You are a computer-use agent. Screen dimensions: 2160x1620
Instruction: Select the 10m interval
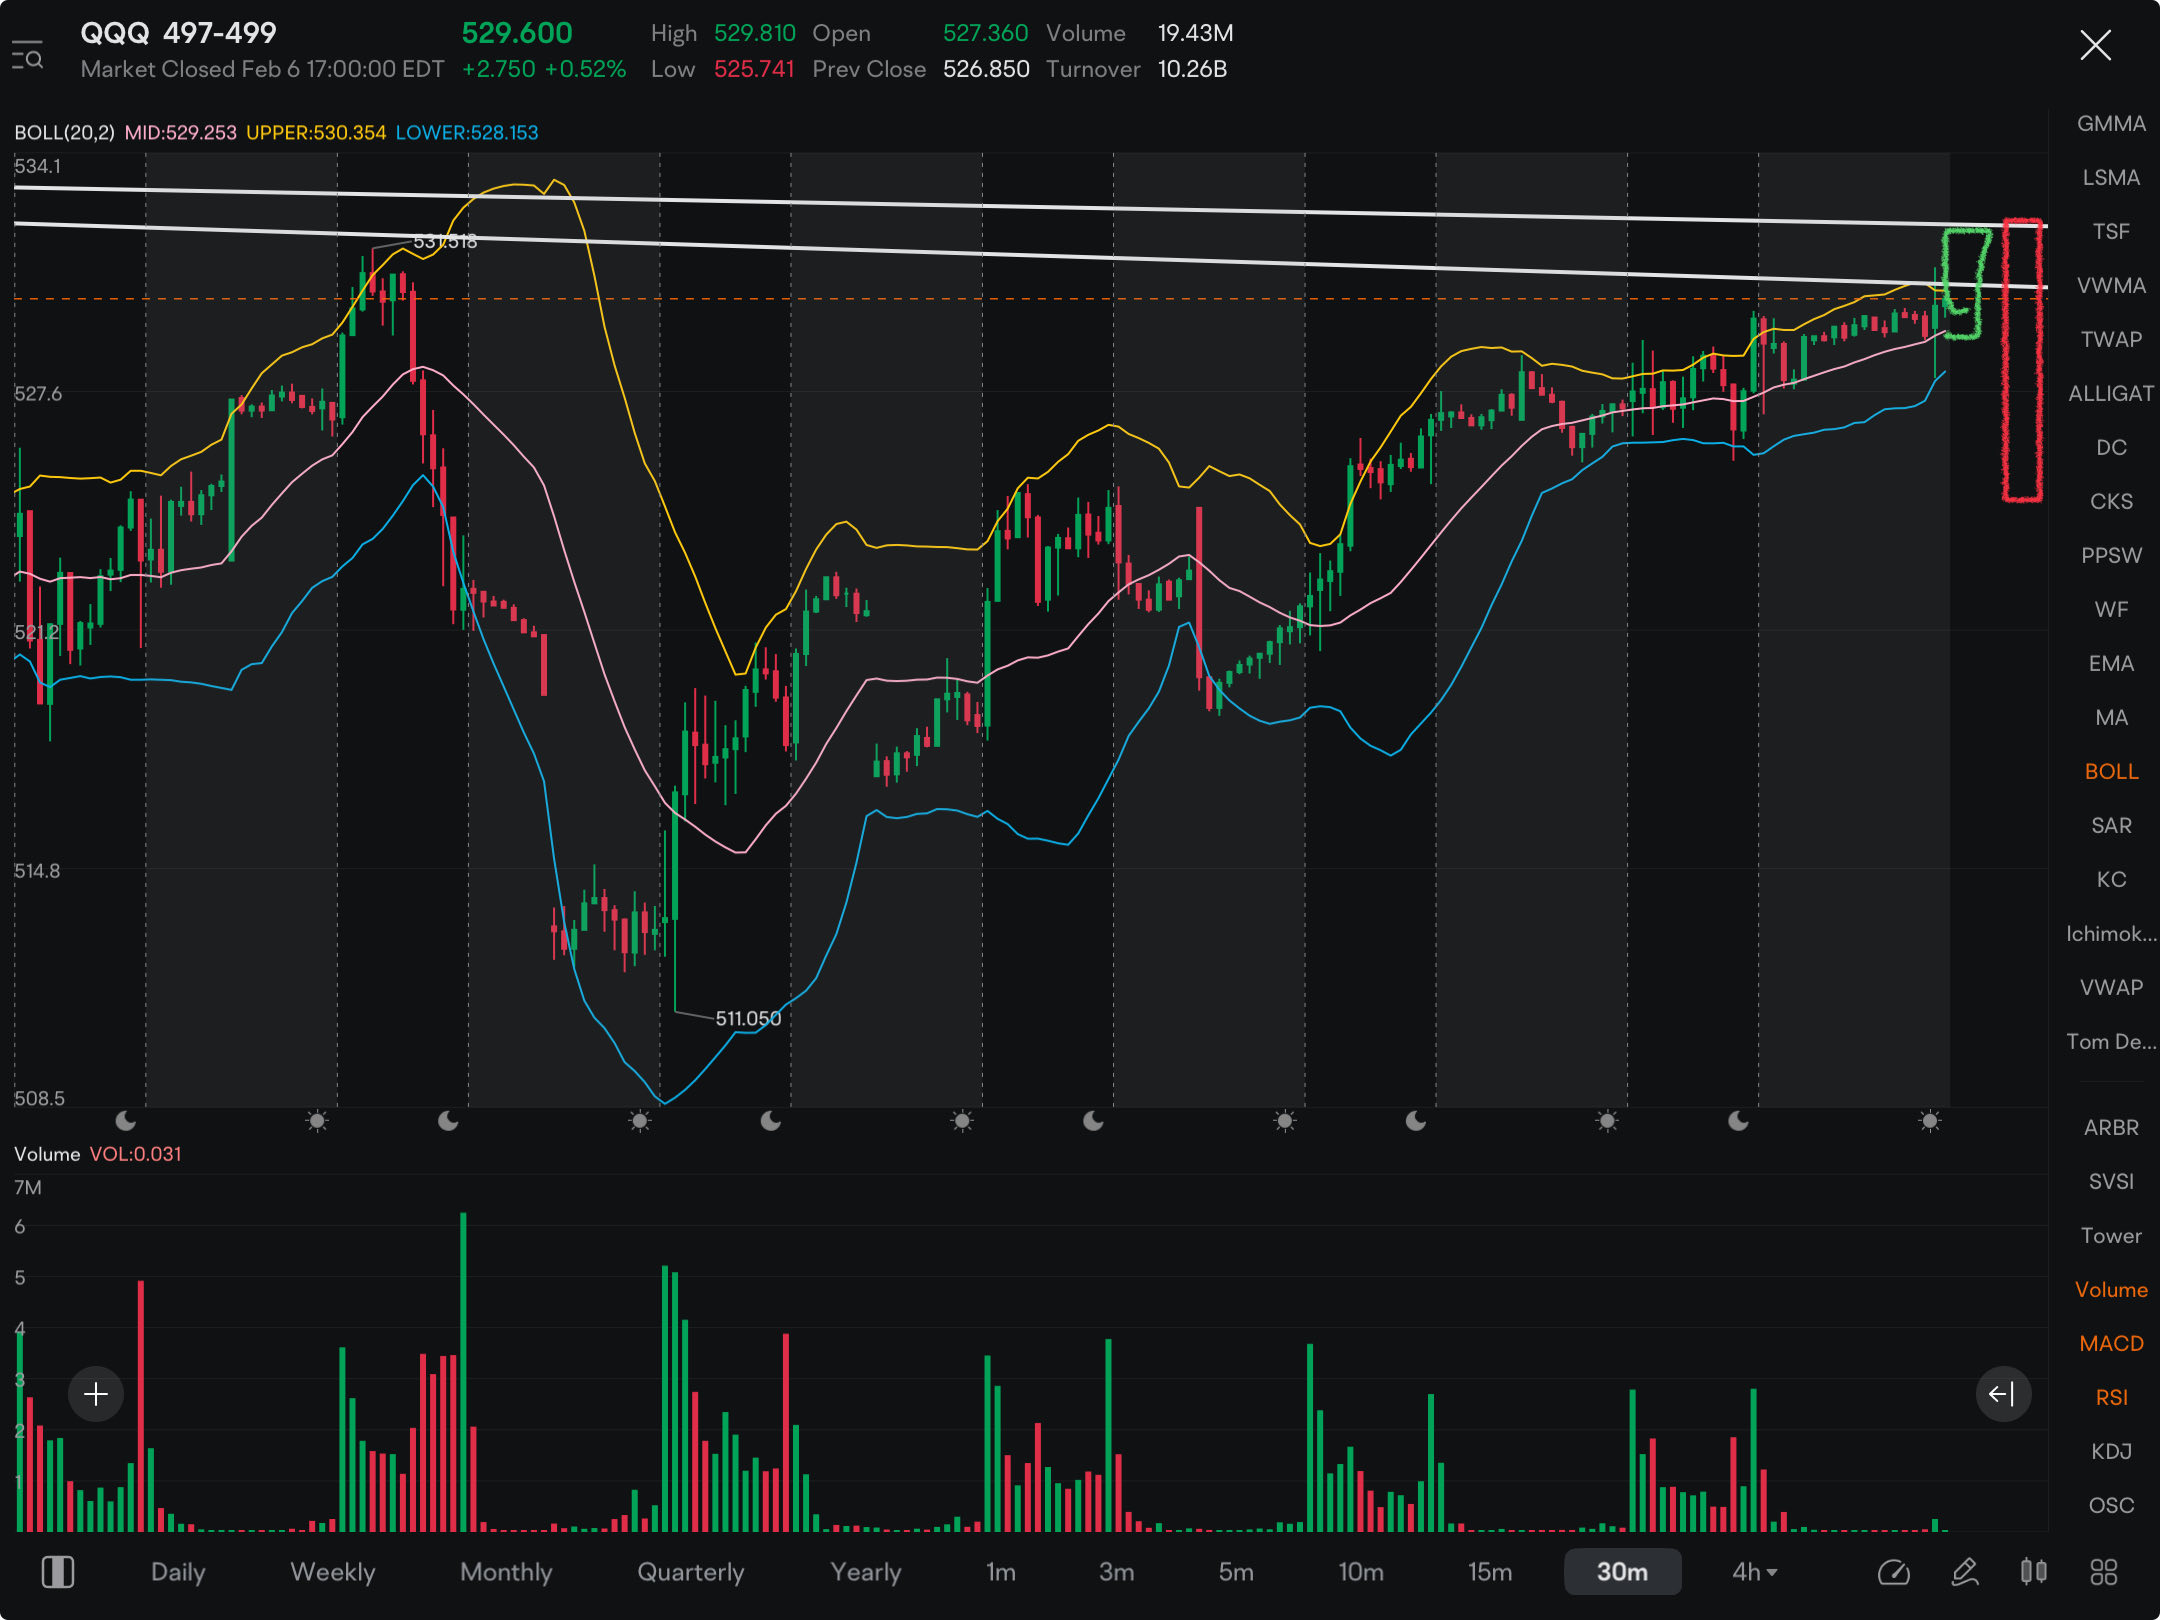pyautogui.click(x=1361, y=1572)
